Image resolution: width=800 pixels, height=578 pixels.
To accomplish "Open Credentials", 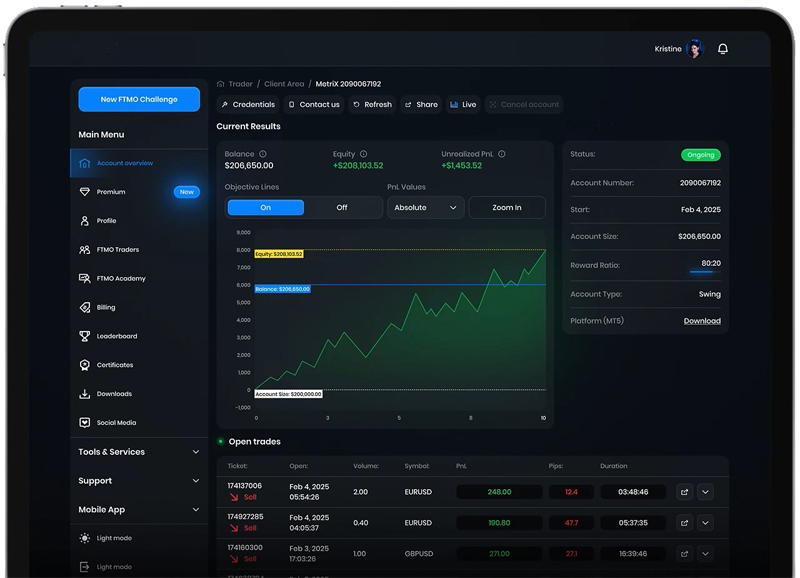I will coord(248,105).
